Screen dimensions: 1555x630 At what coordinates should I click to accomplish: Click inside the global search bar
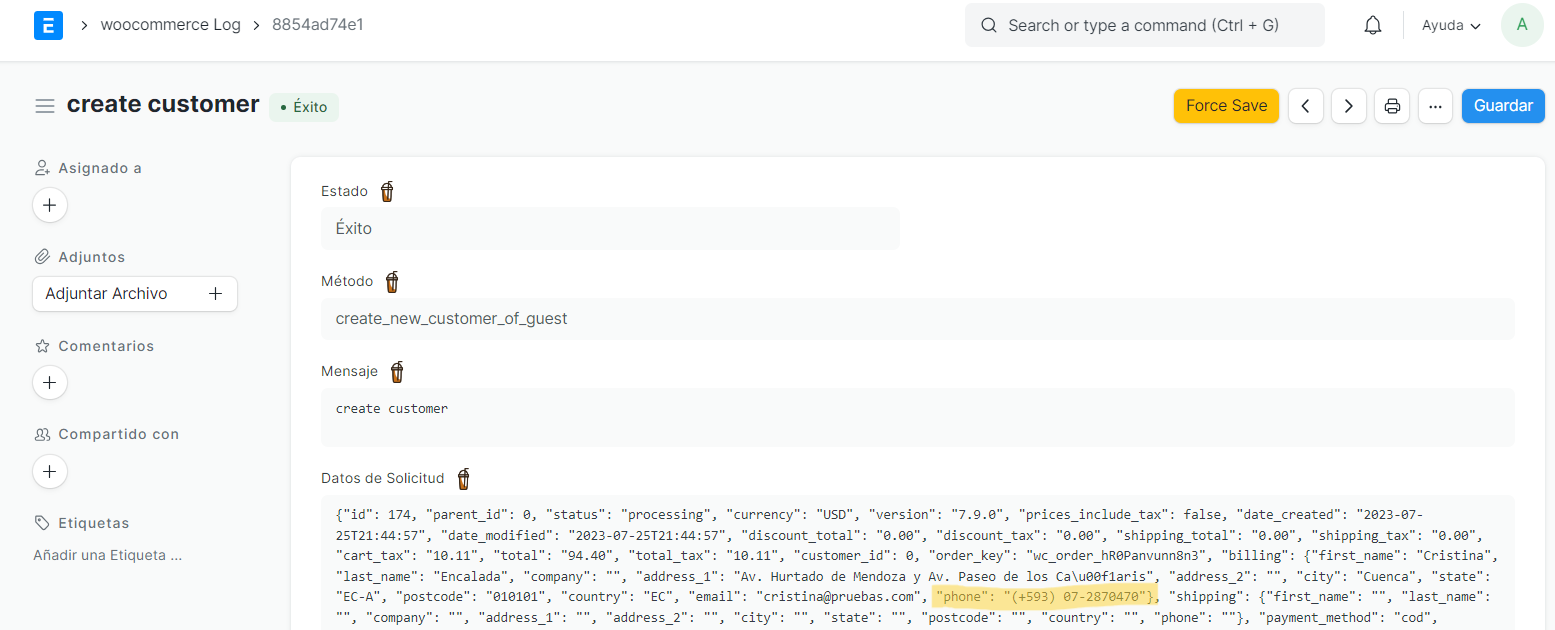pos(1144,25)
